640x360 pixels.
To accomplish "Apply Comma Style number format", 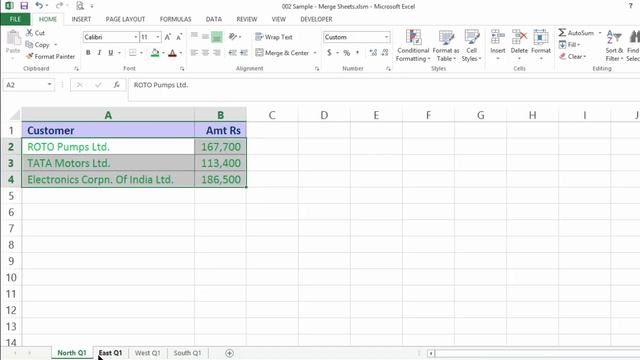I will pos(358,53).
